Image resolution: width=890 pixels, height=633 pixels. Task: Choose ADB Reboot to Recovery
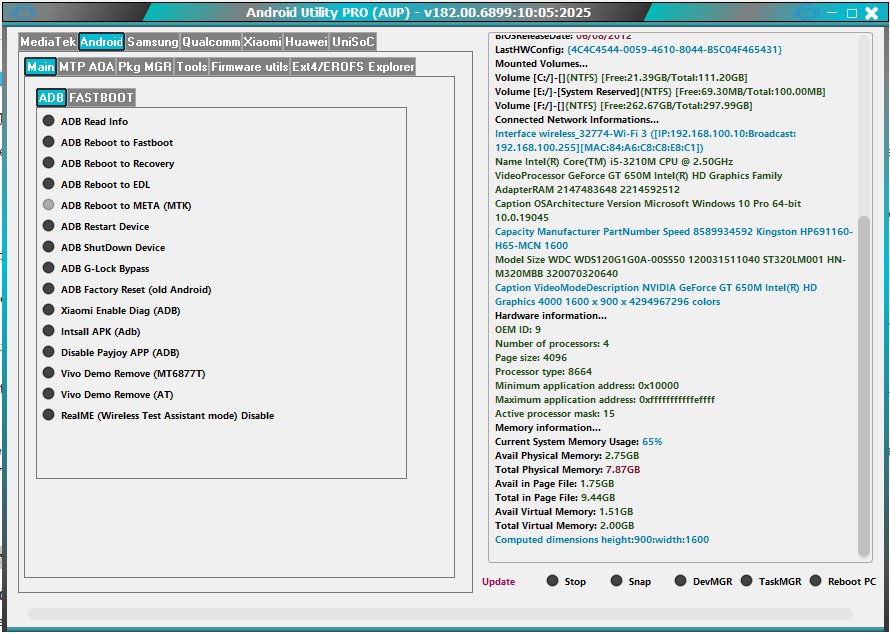108,163
